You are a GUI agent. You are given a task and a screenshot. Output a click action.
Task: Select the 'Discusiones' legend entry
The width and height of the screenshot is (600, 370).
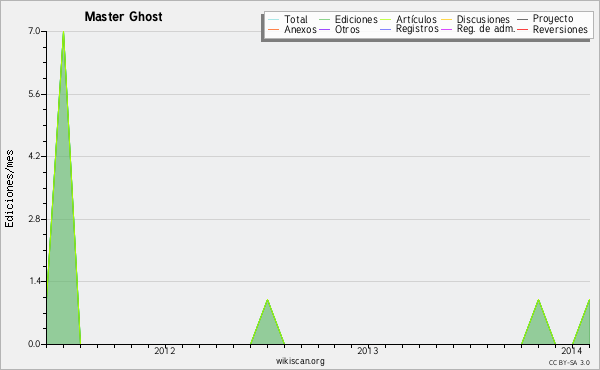[x=483, y=19]
